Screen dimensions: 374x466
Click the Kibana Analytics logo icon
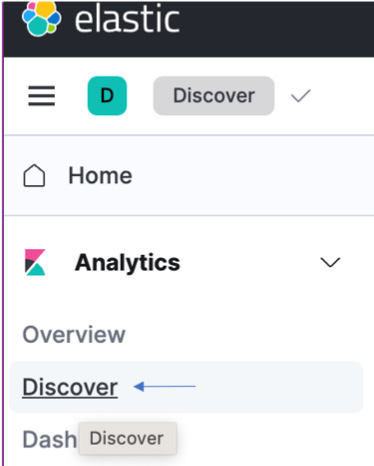click(x=35, y=262)
